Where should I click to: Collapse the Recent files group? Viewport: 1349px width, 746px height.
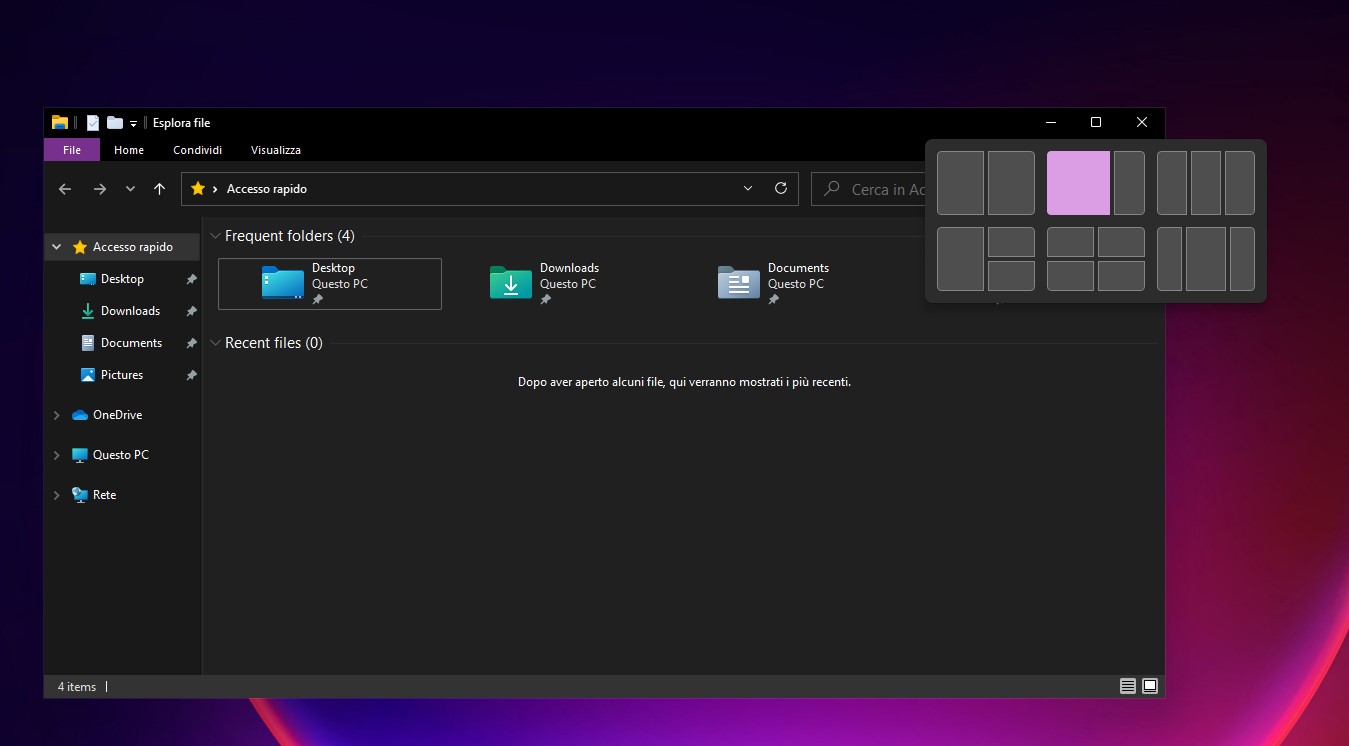click(x=215, y=343)
